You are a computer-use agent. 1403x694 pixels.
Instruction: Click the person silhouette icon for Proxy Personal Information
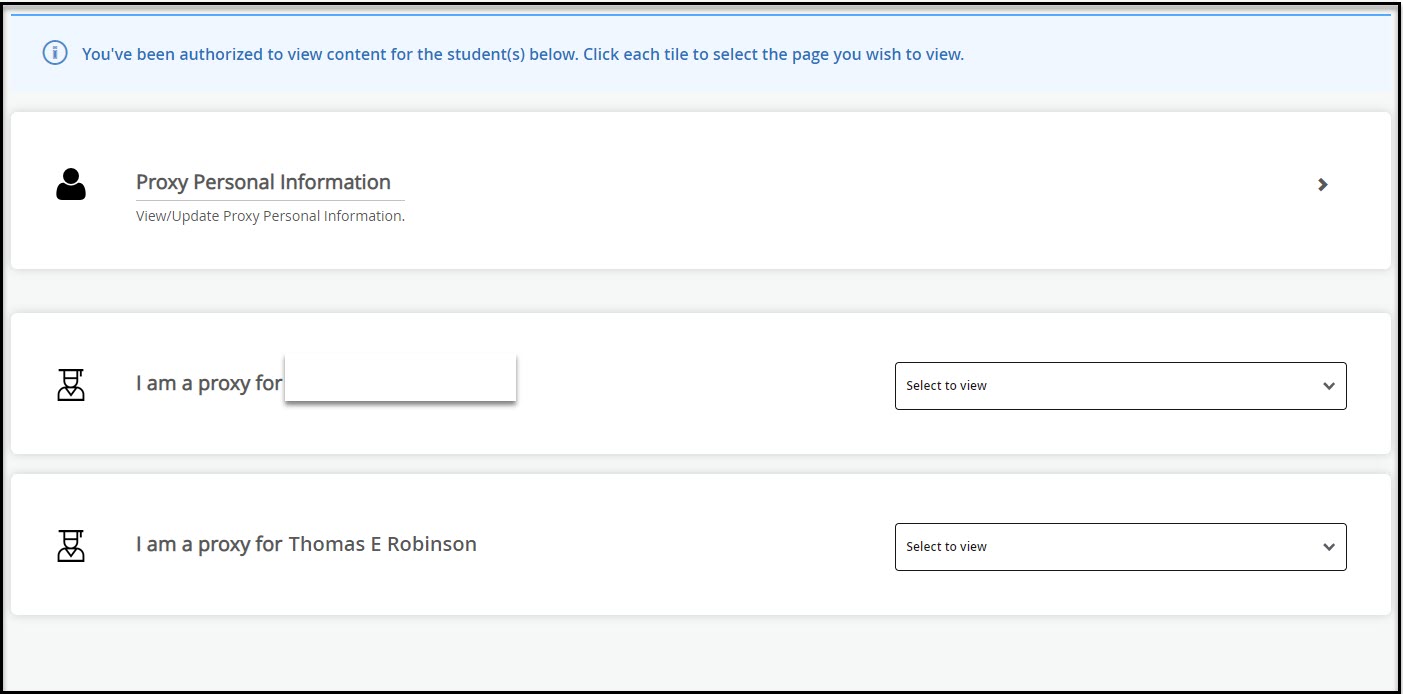pos(71,185)
